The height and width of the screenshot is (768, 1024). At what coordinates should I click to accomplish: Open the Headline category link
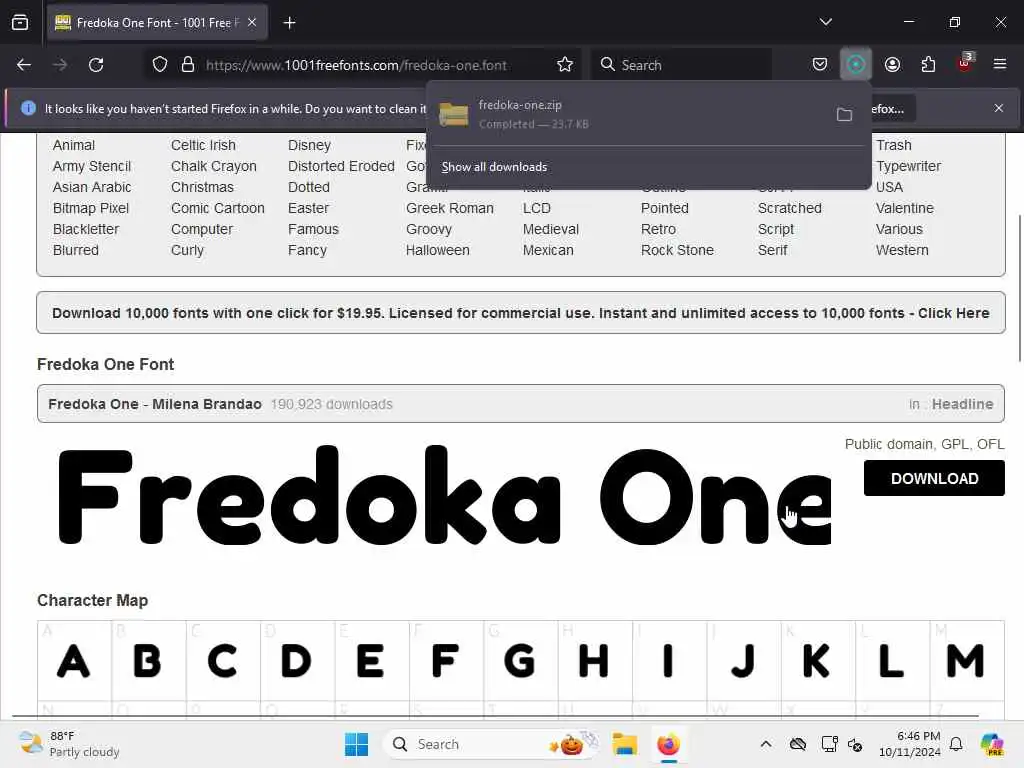click(x=962, y=404)
